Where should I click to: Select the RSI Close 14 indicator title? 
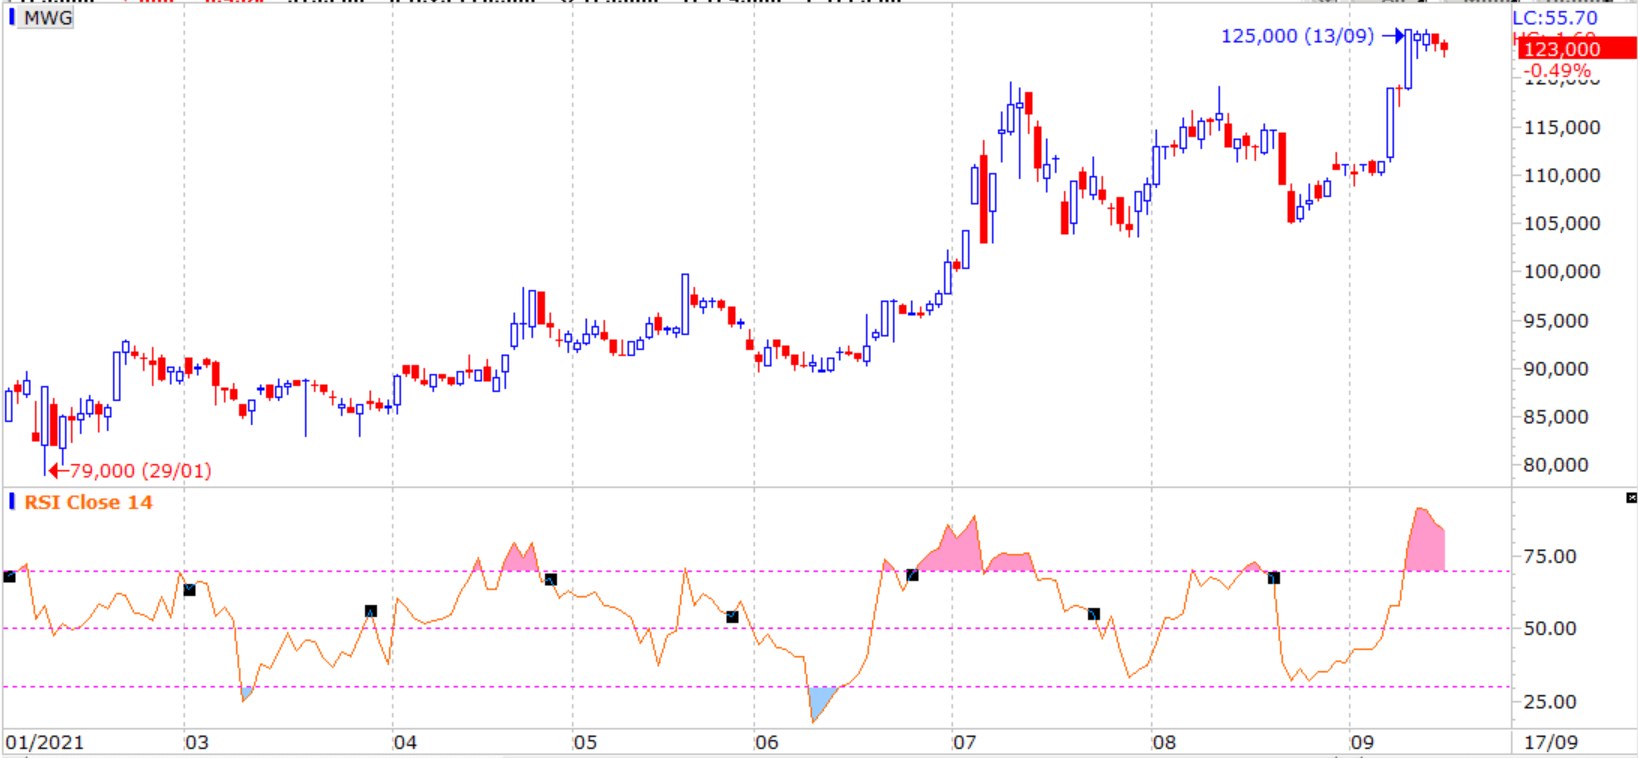[x=88, y=503]
